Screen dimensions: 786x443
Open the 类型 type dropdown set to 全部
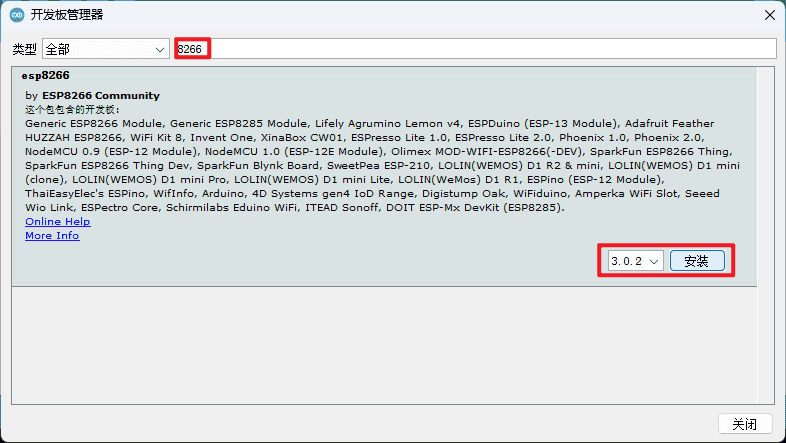106,49
